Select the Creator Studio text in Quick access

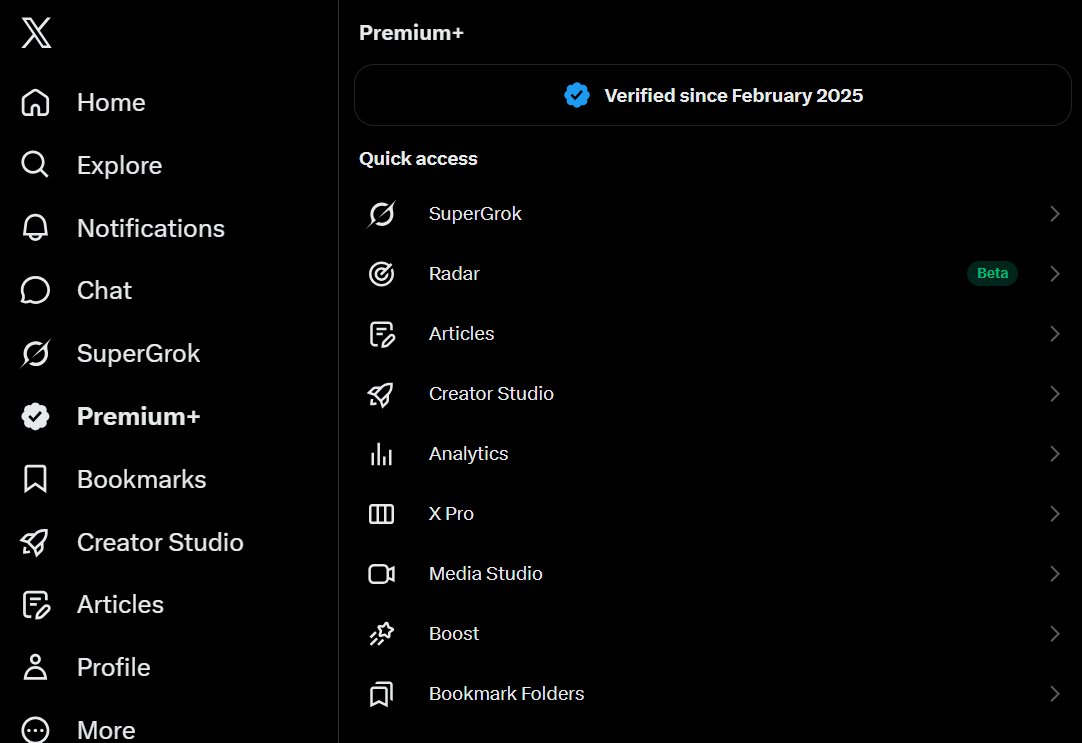[x=491, y=394]
